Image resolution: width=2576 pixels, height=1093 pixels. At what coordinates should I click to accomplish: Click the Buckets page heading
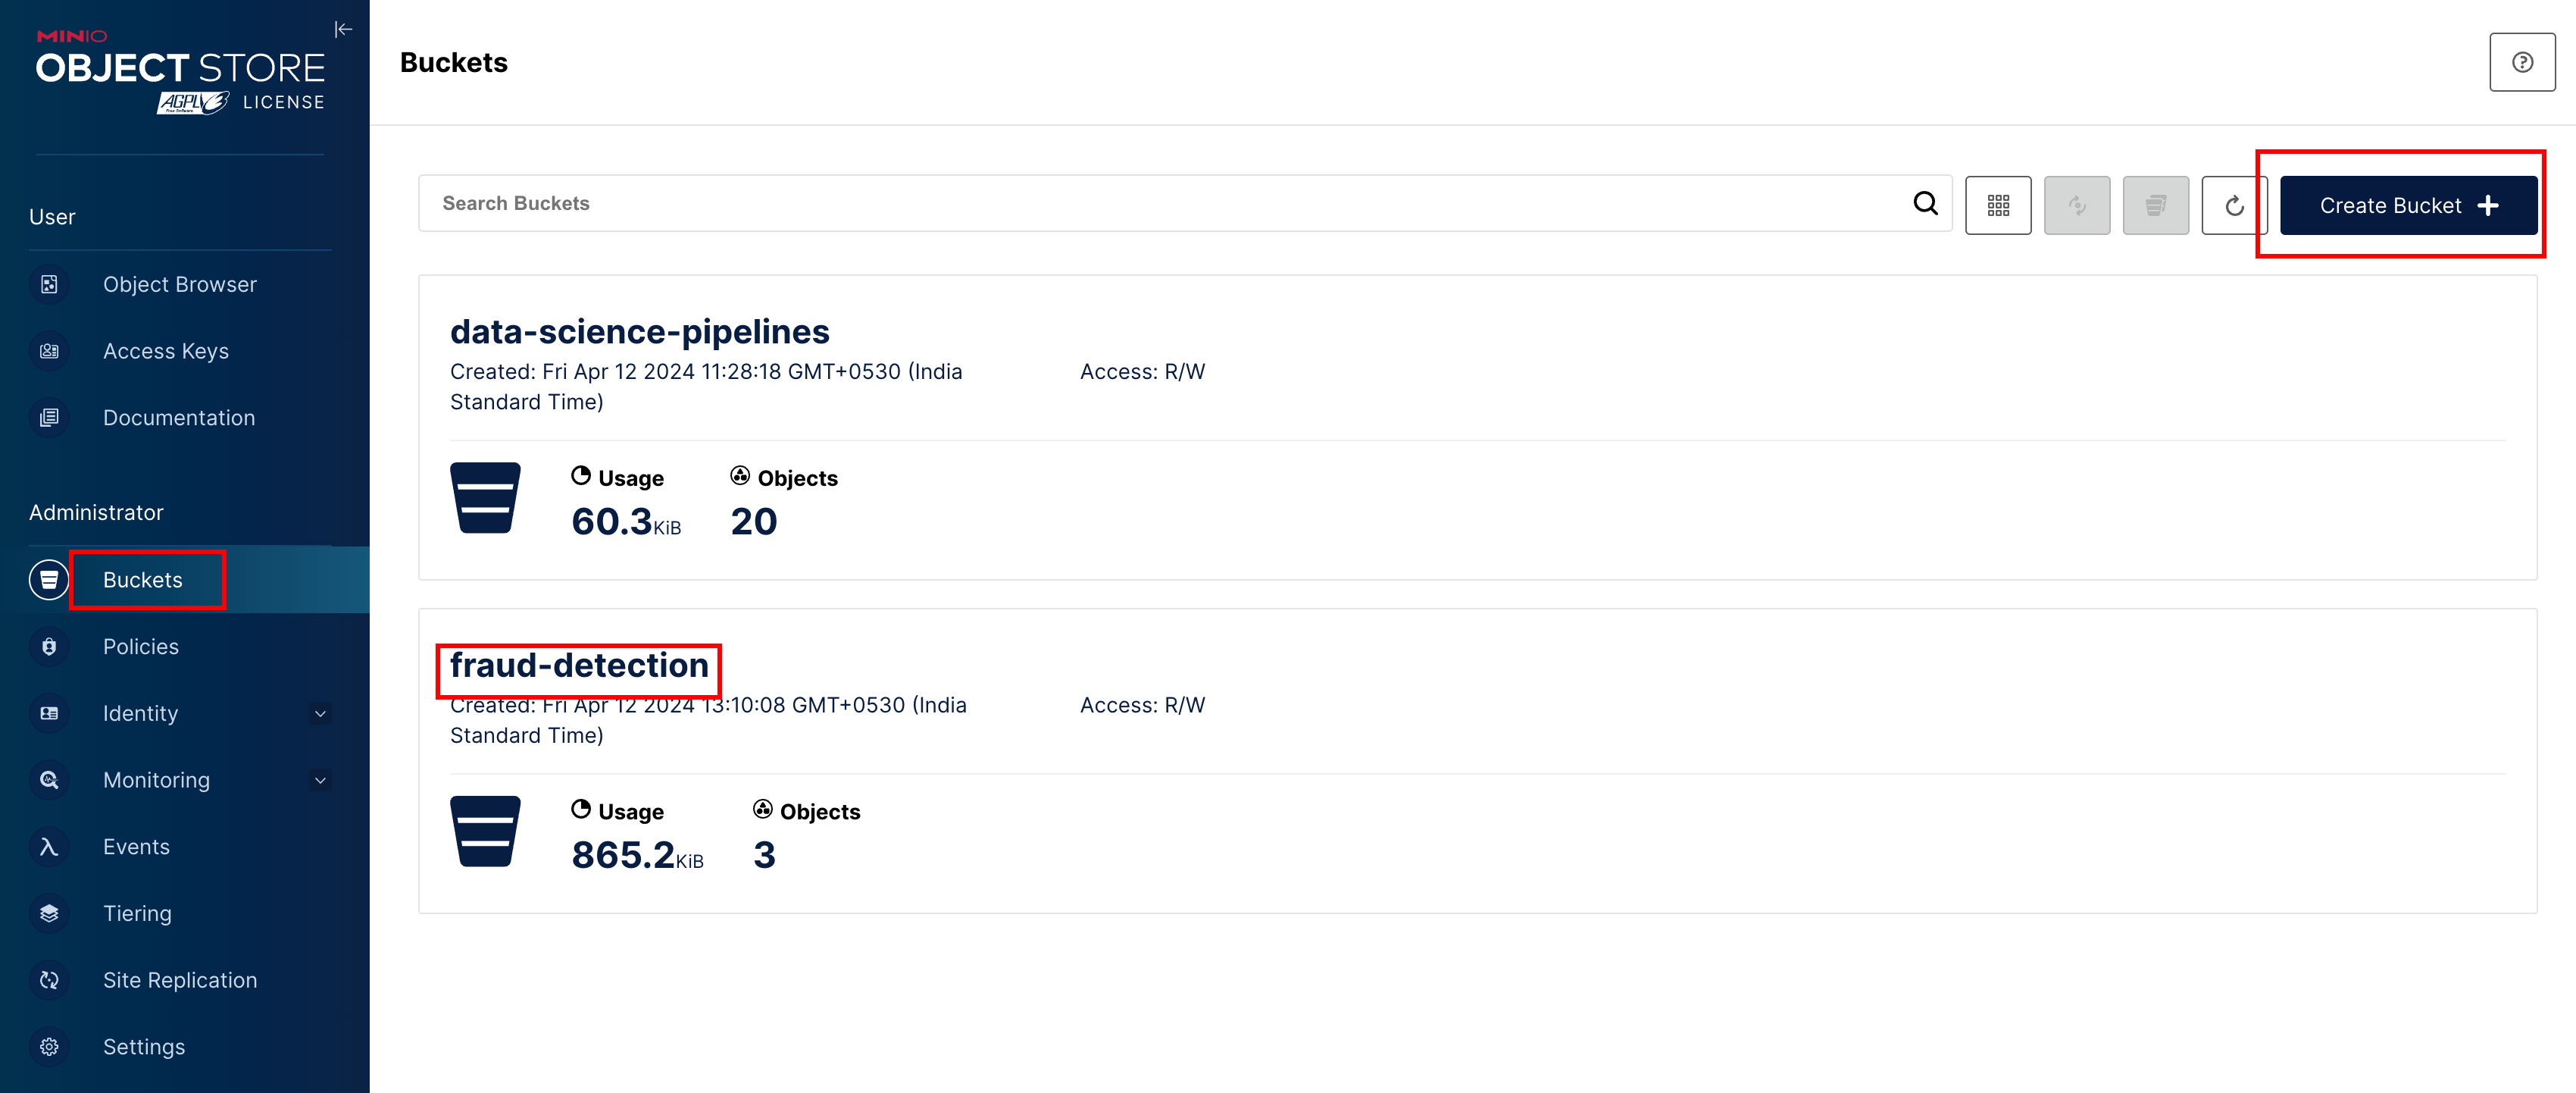(x=454, y=62)
